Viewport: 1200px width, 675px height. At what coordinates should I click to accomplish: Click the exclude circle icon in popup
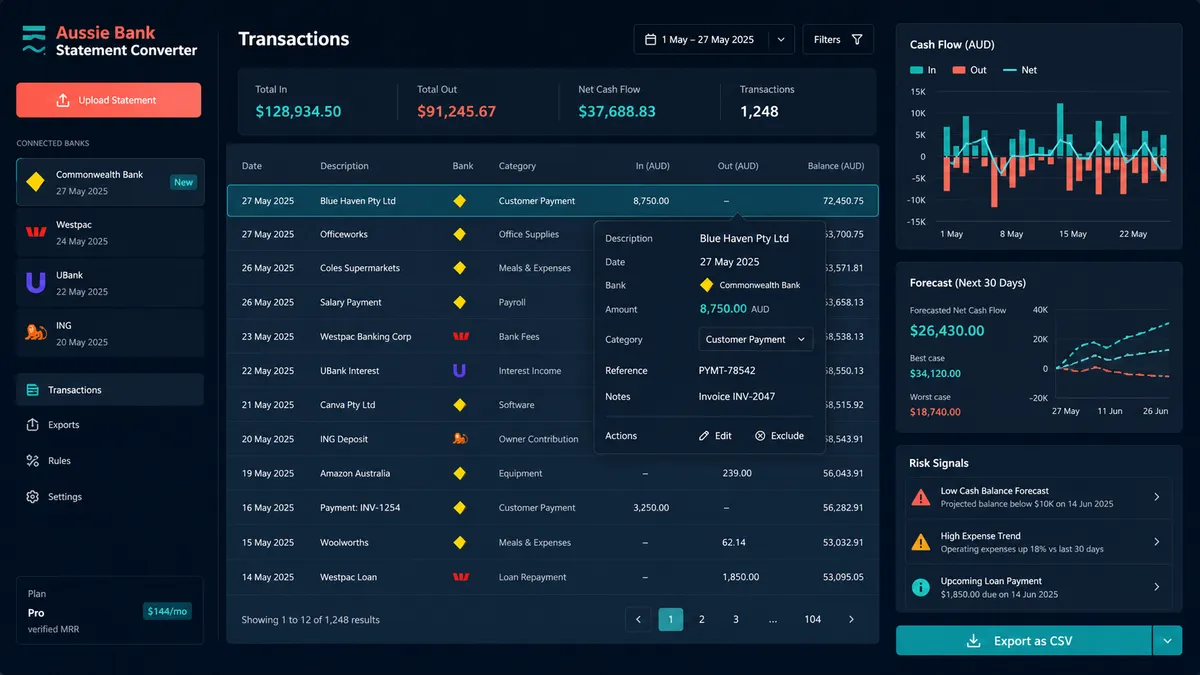coord(760,436)
